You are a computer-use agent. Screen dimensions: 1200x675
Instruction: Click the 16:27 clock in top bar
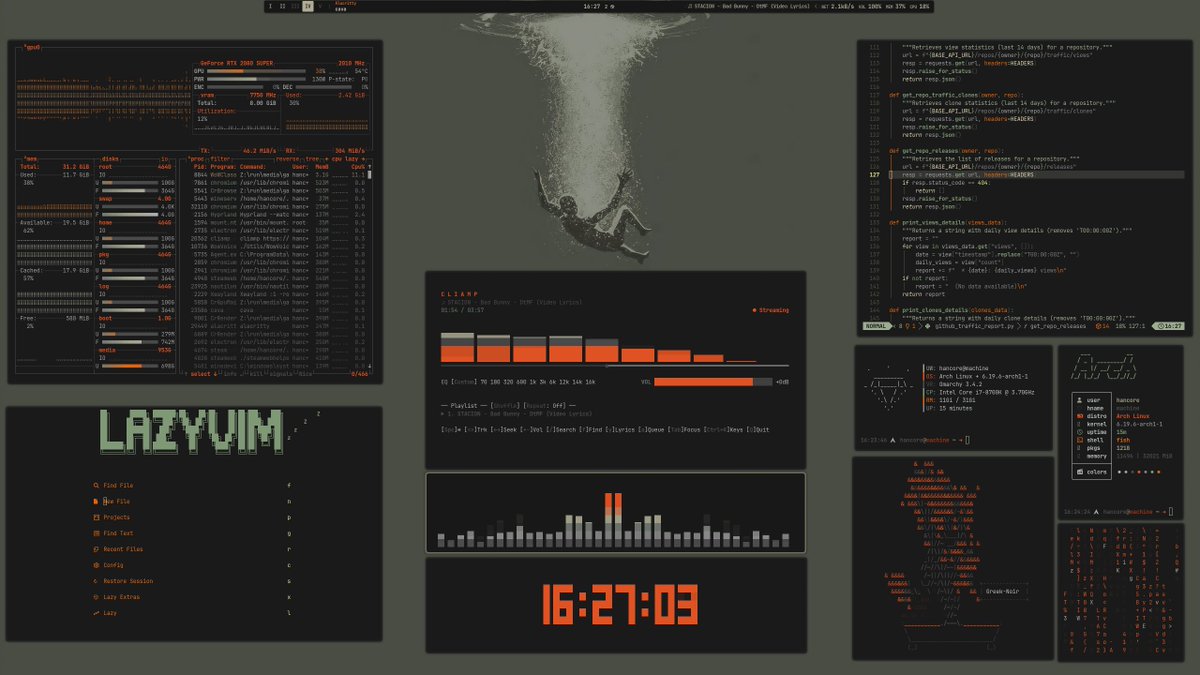coord(591,6)
